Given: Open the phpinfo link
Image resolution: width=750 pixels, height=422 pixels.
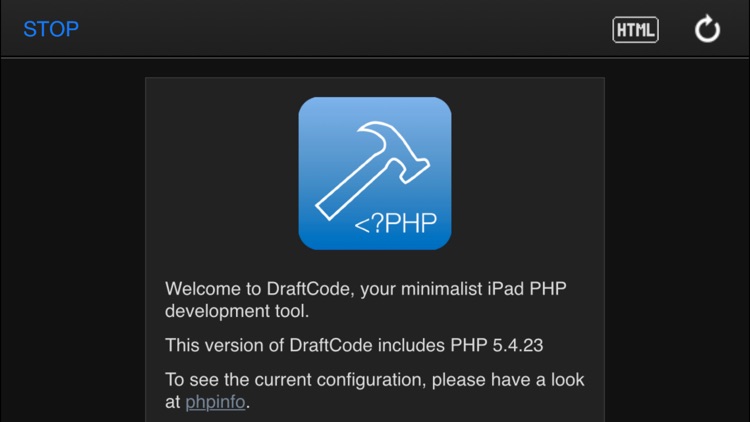Looking at the screenshot, I should pyautogui.click(x=215, y=402).
